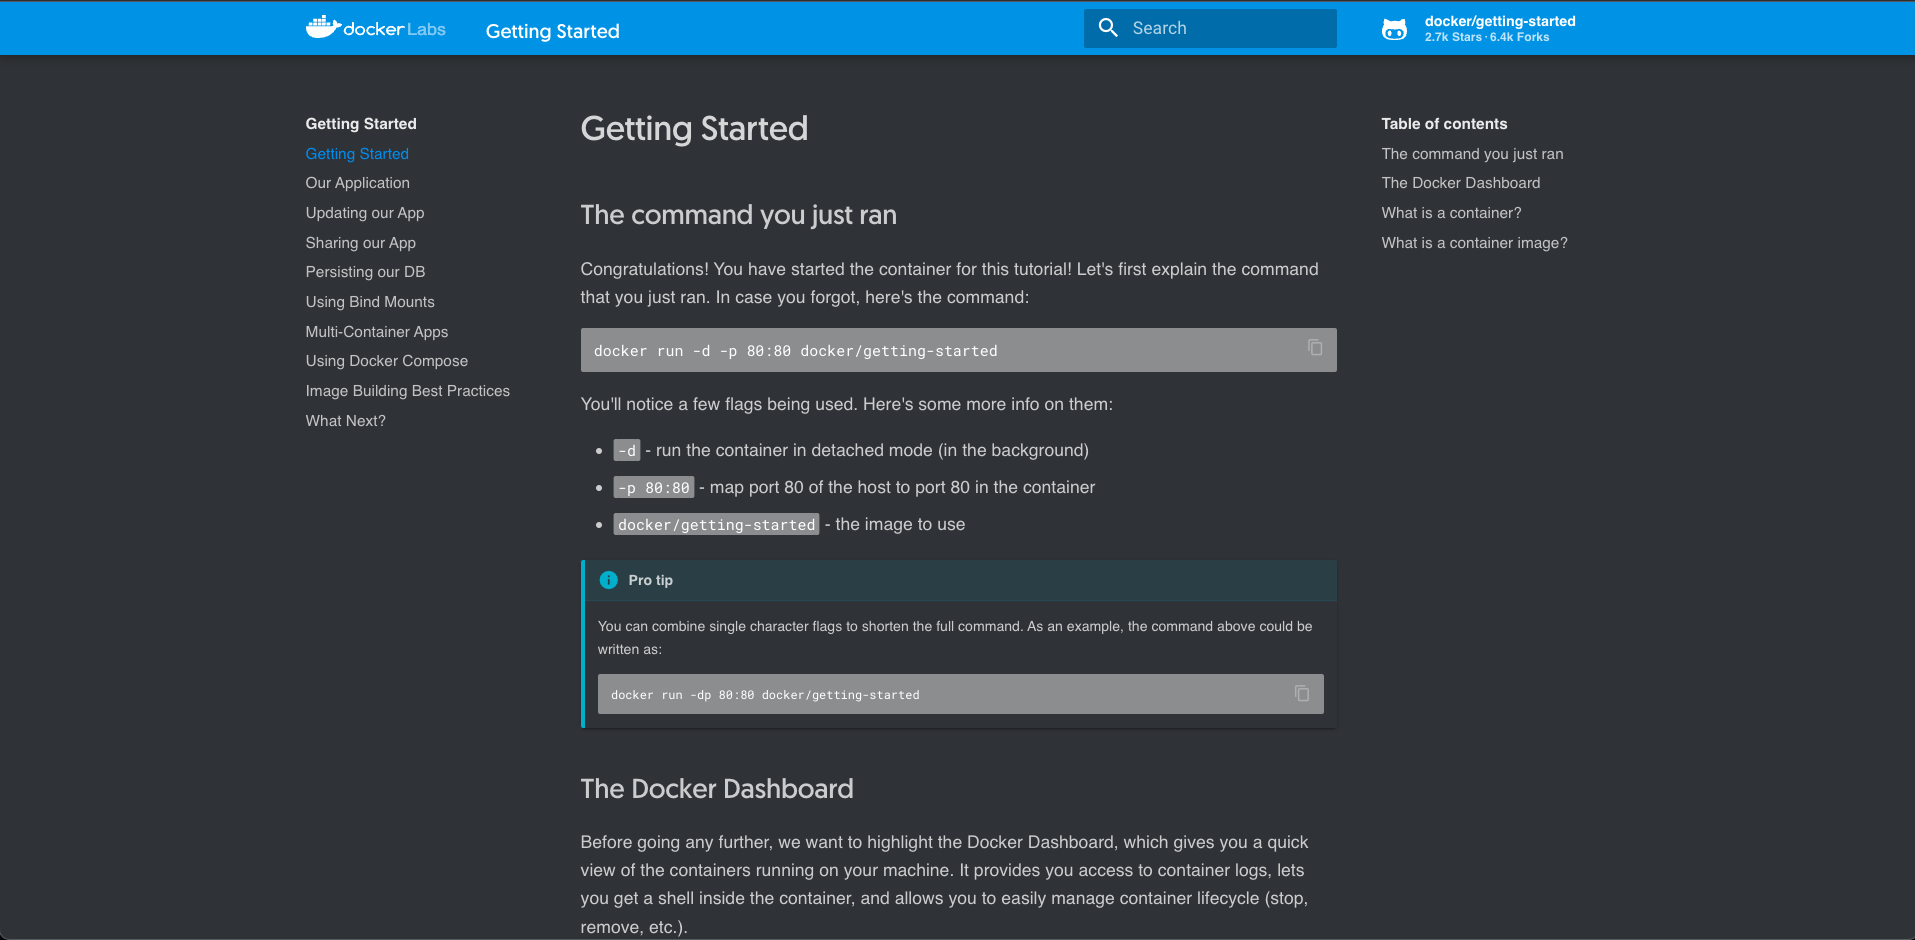Click the 2.7k Stars · 6.4k Forks text
Screen dimensions: 1915x940
1487,37
